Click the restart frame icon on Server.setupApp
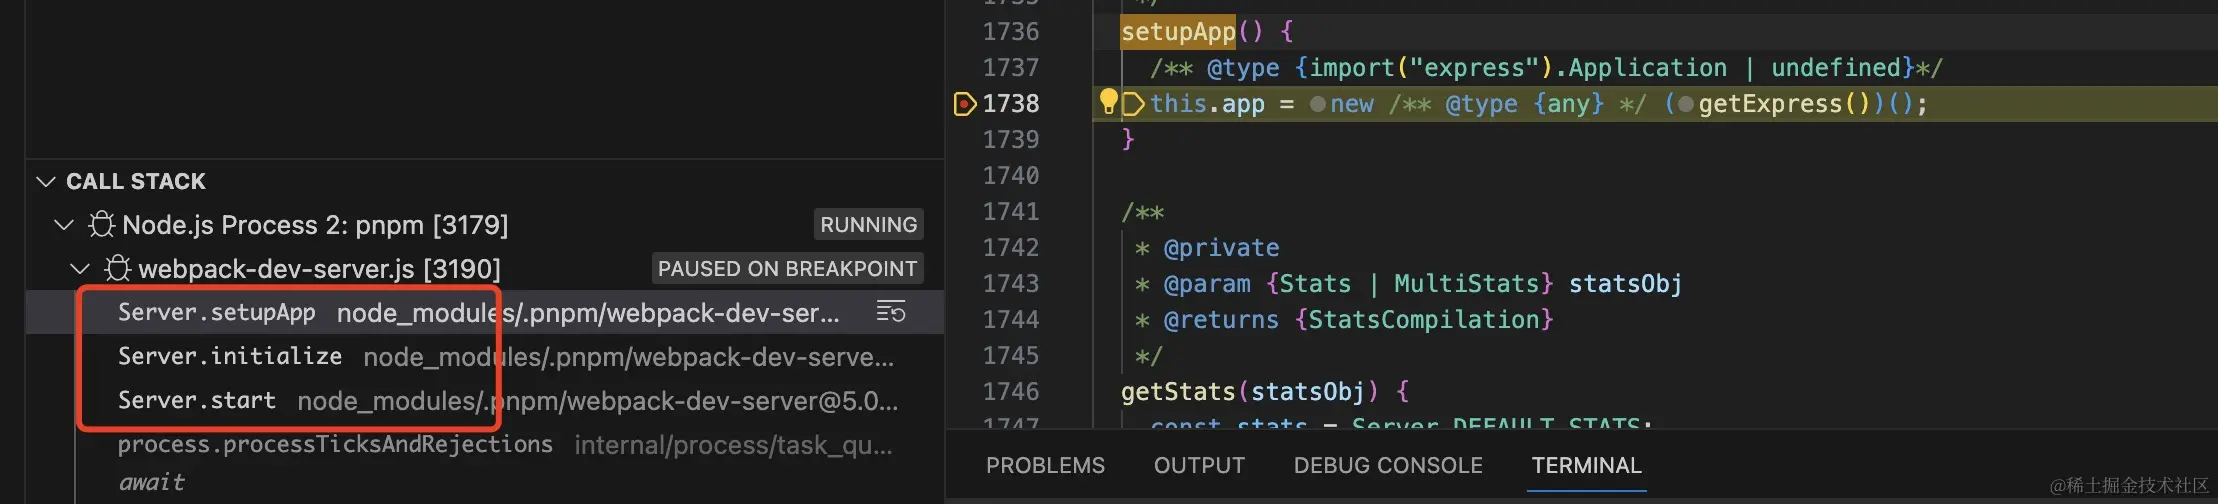The height and width of the screenshot is (504, 2218). [890, 312]
